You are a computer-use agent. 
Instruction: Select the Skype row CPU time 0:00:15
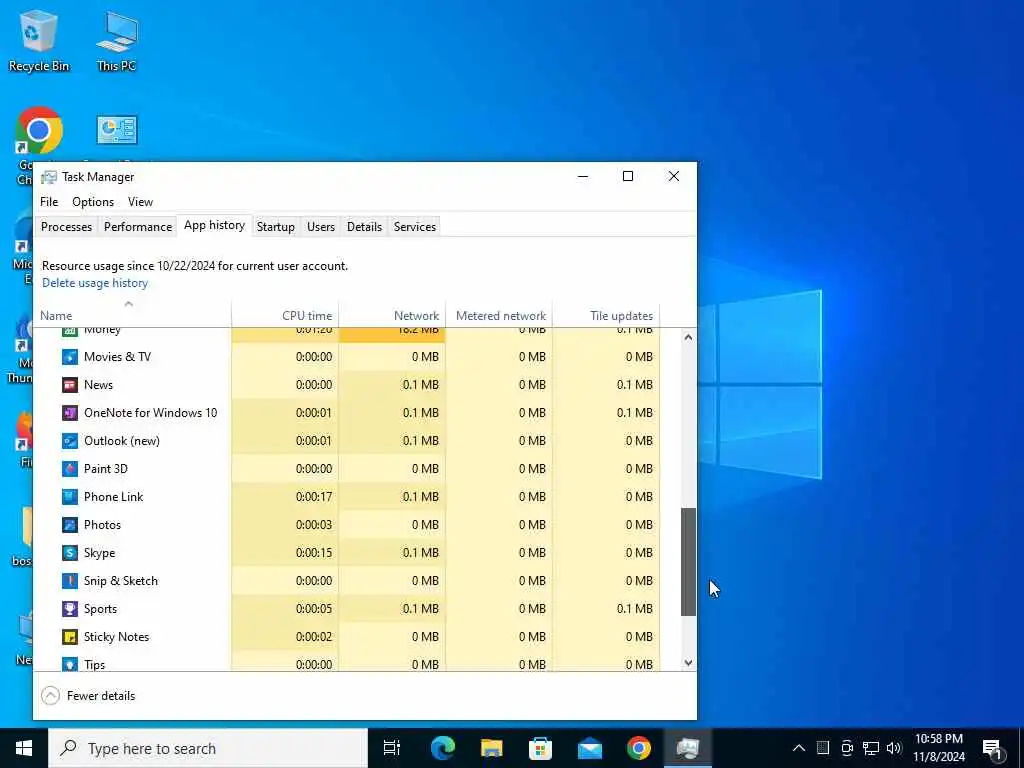[314, 553]
